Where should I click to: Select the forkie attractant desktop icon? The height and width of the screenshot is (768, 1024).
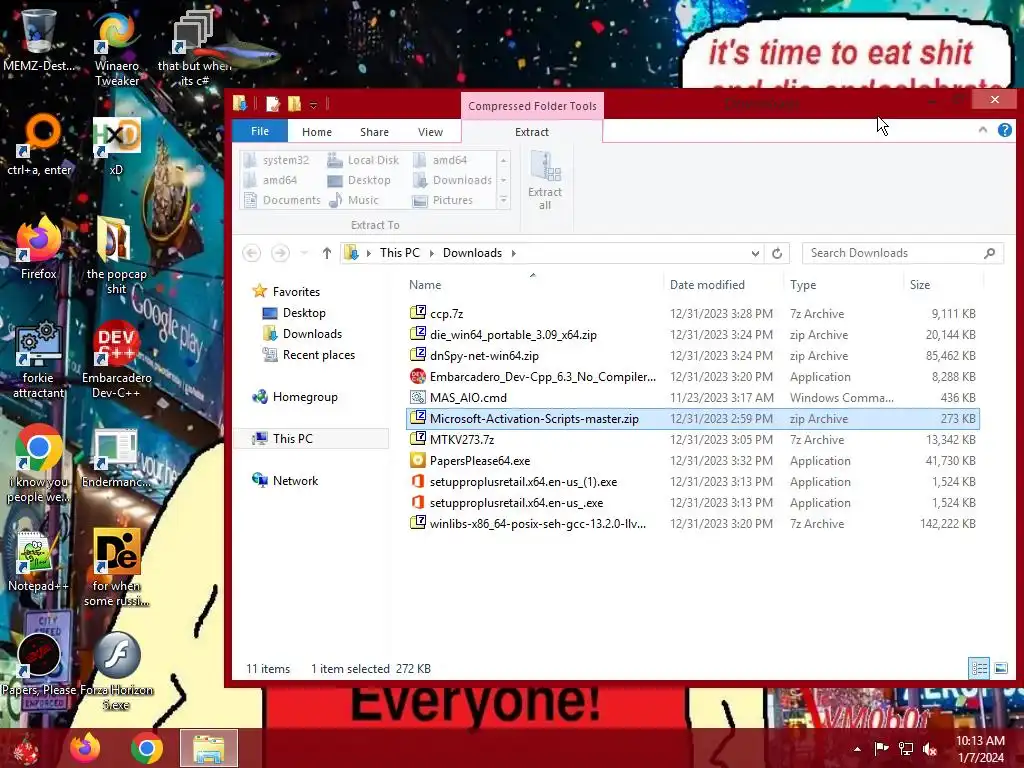39,359
